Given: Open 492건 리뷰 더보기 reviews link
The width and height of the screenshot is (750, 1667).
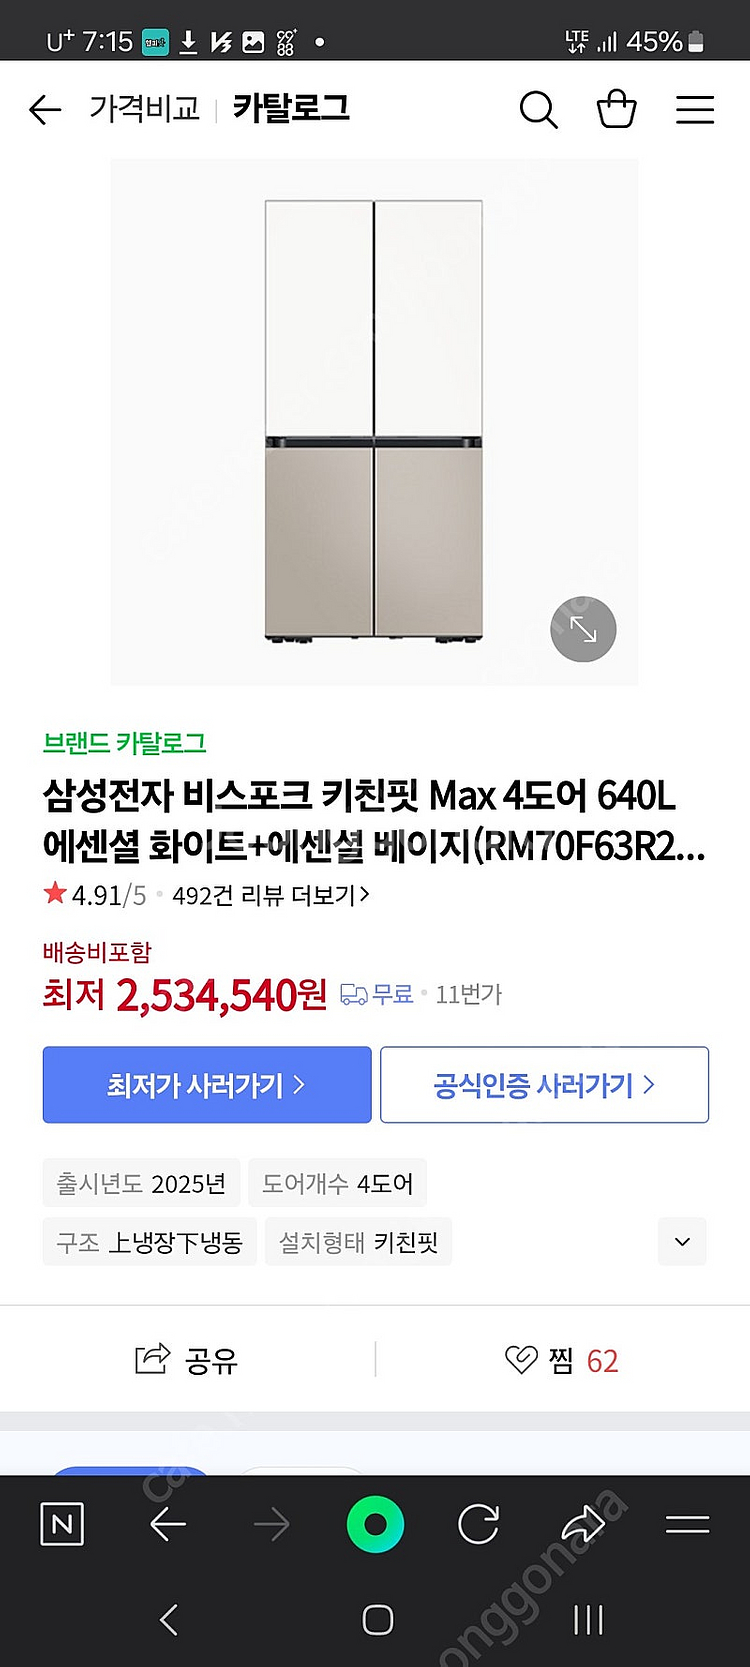Looking at the screenshot, I should [x=270, y=895].
